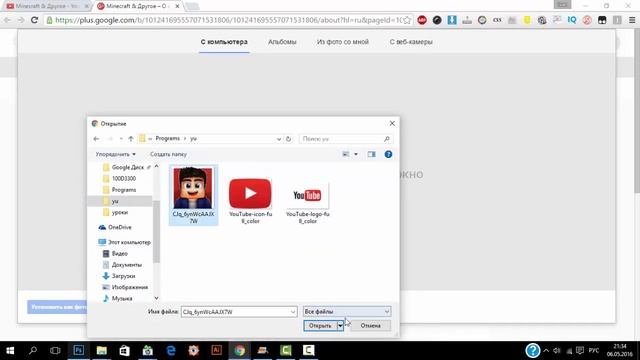Click the CSS extension icon
This screenshot has height=360, width=640.
[x=497, y=20]
